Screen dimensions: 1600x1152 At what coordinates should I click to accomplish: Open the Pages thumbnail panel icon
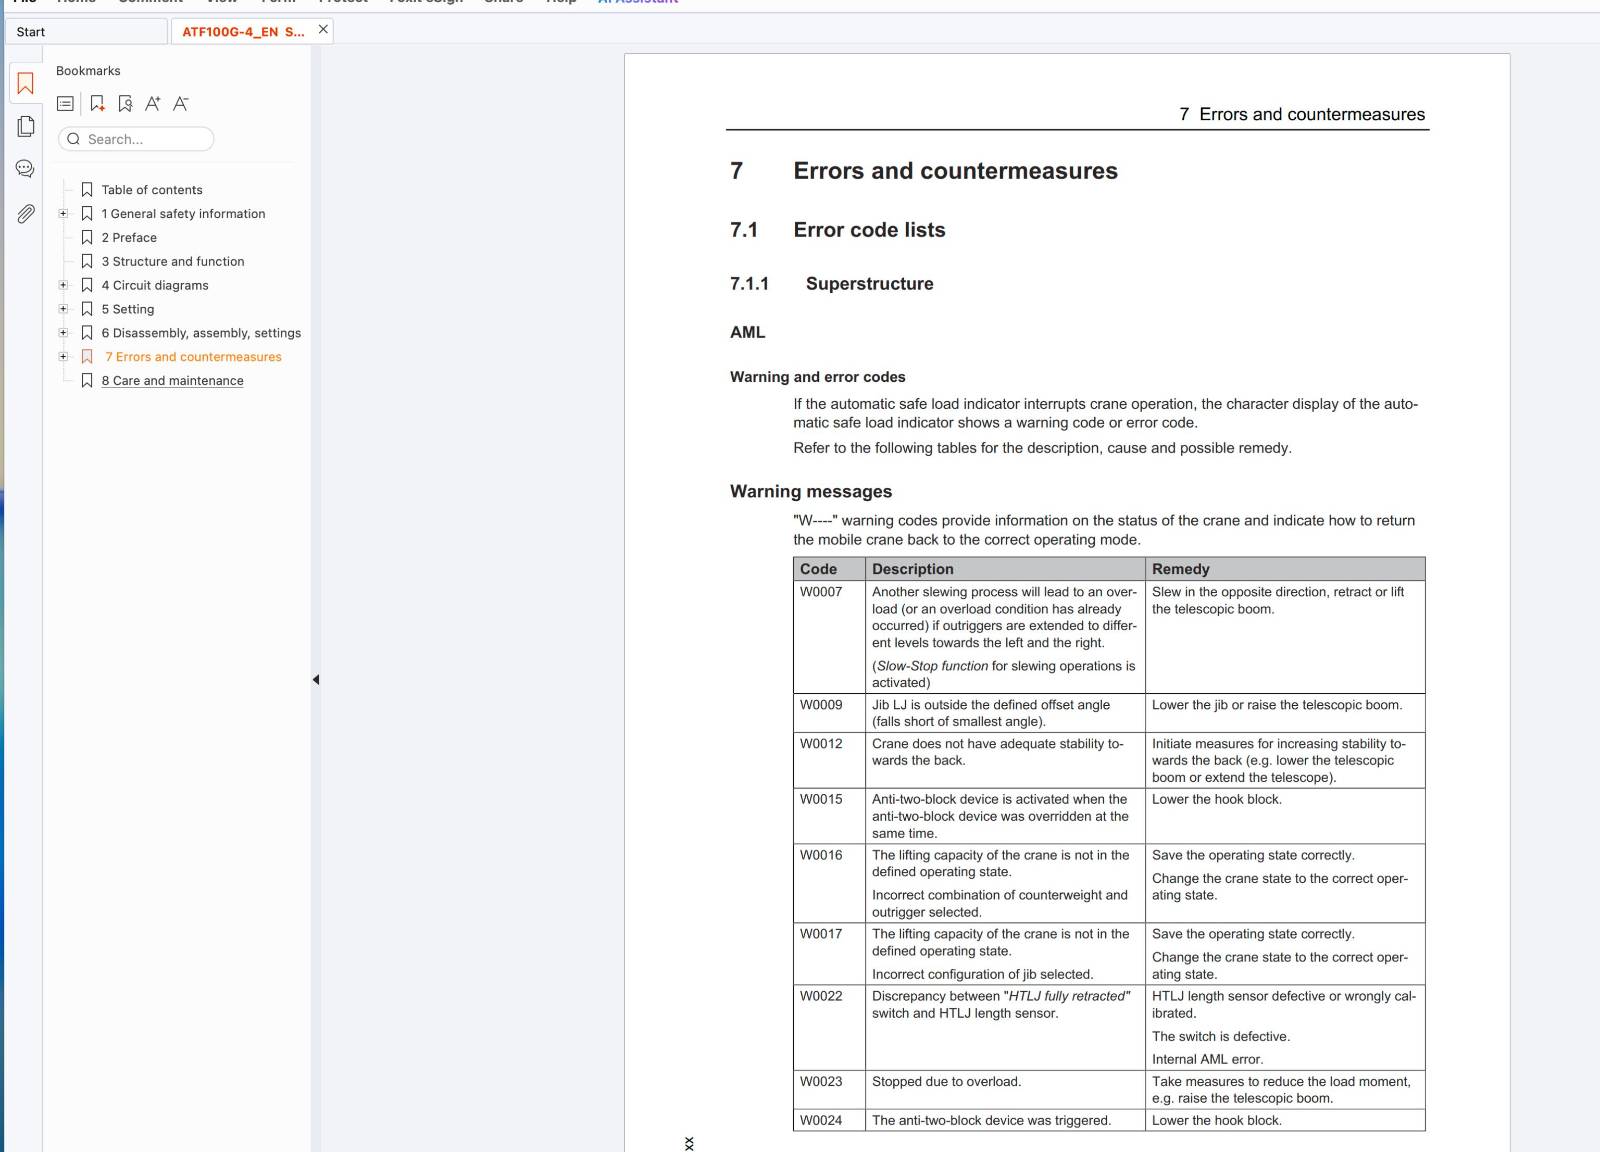[x=26, y=126]
